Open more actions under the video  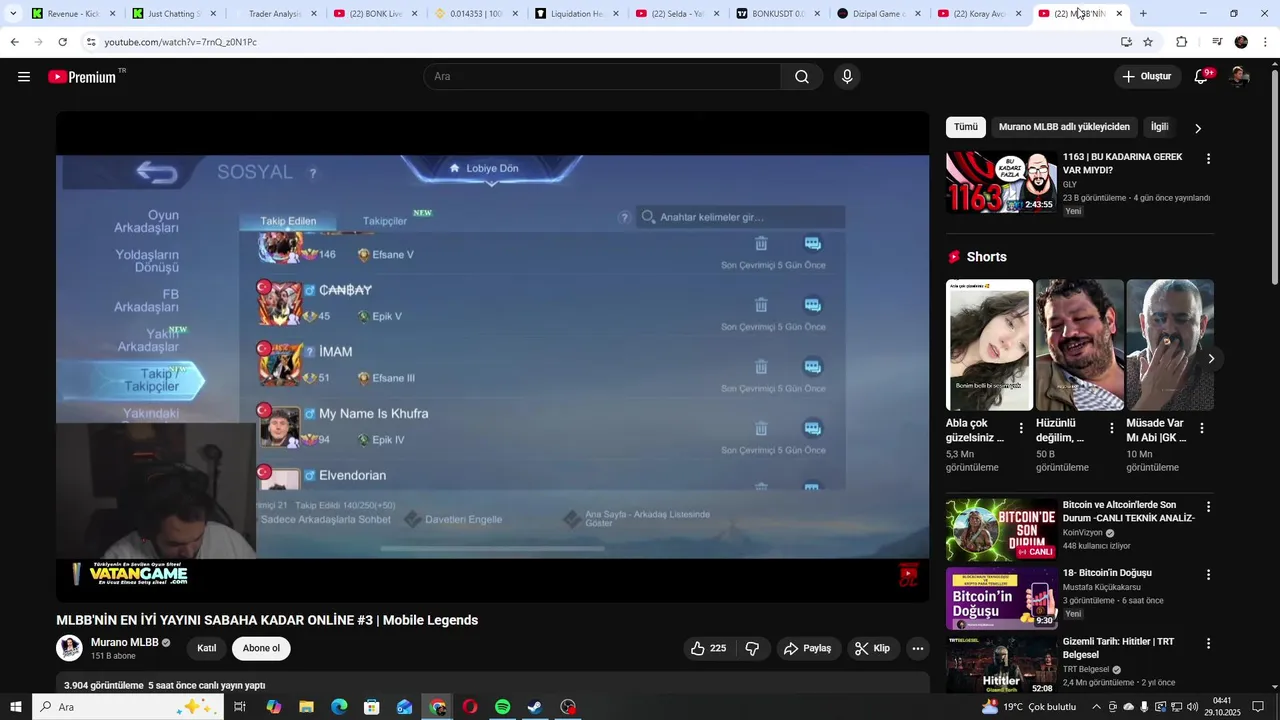point(918,648)
